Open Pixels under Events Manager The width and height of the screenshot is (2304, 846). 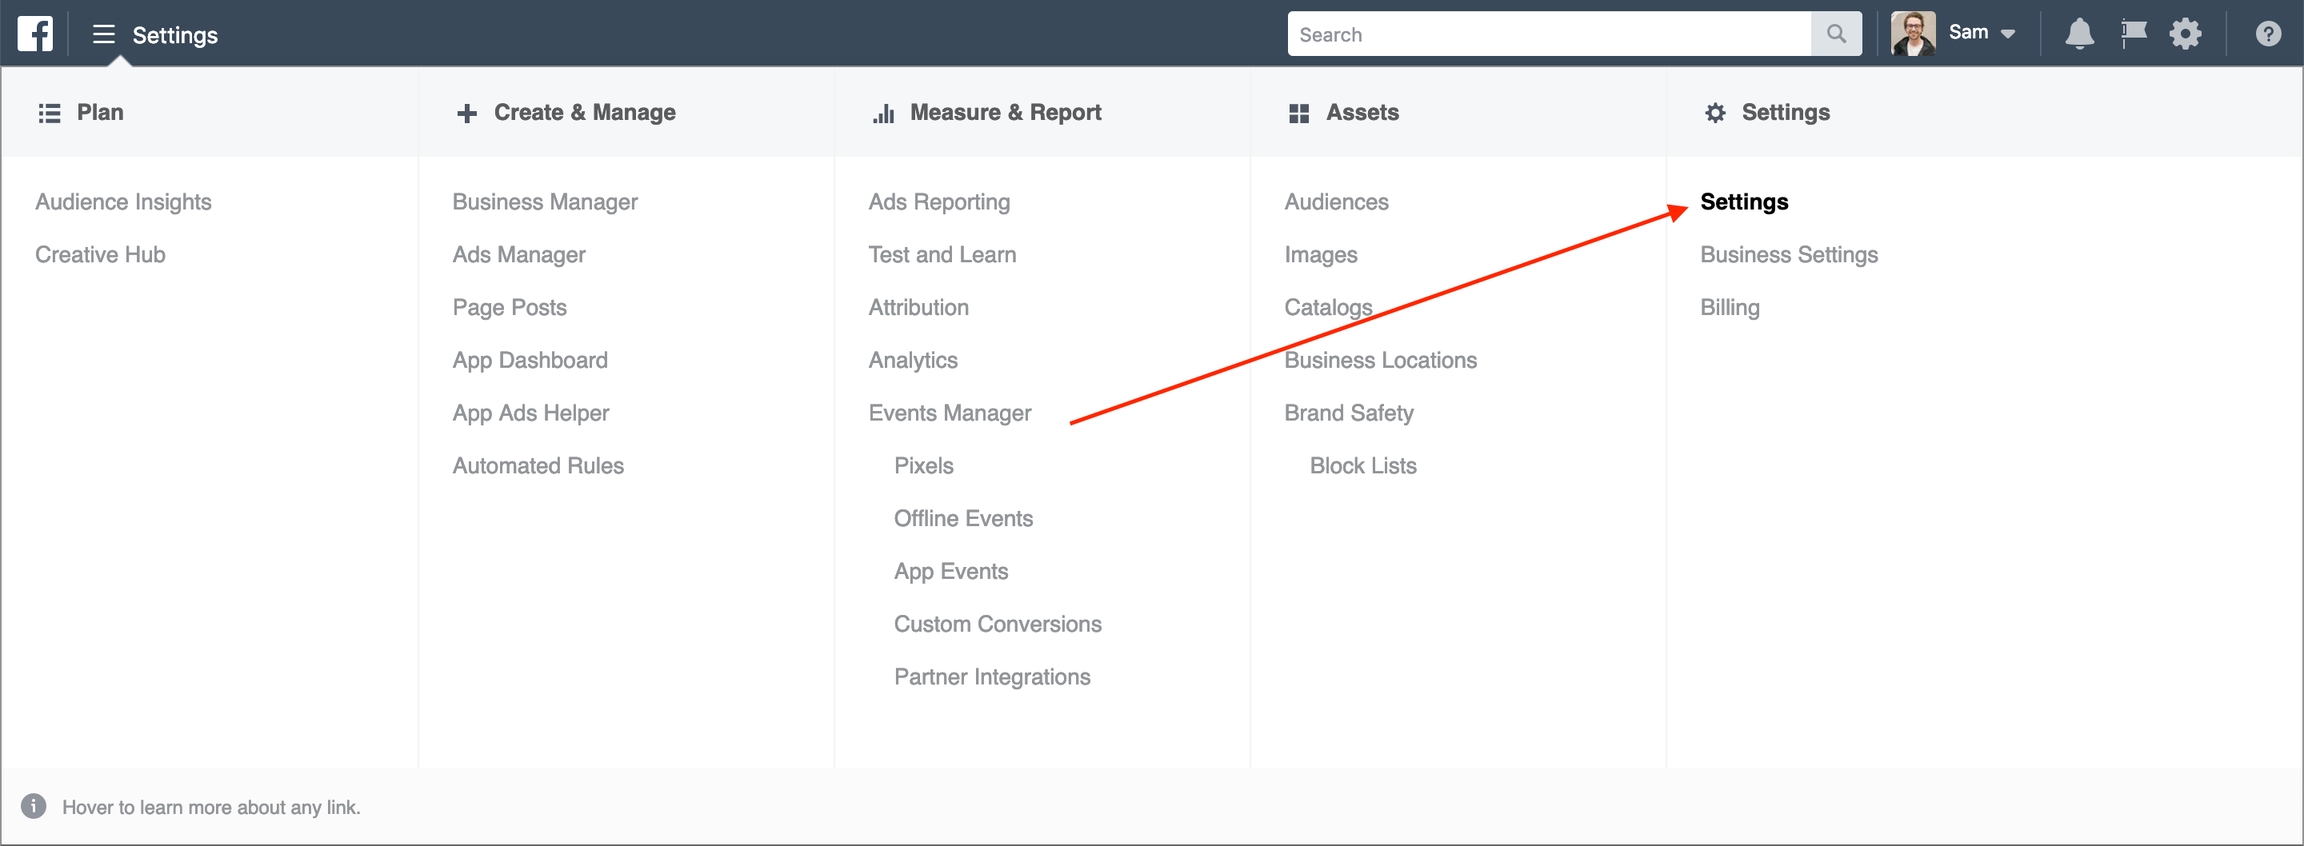coord(924,465)
